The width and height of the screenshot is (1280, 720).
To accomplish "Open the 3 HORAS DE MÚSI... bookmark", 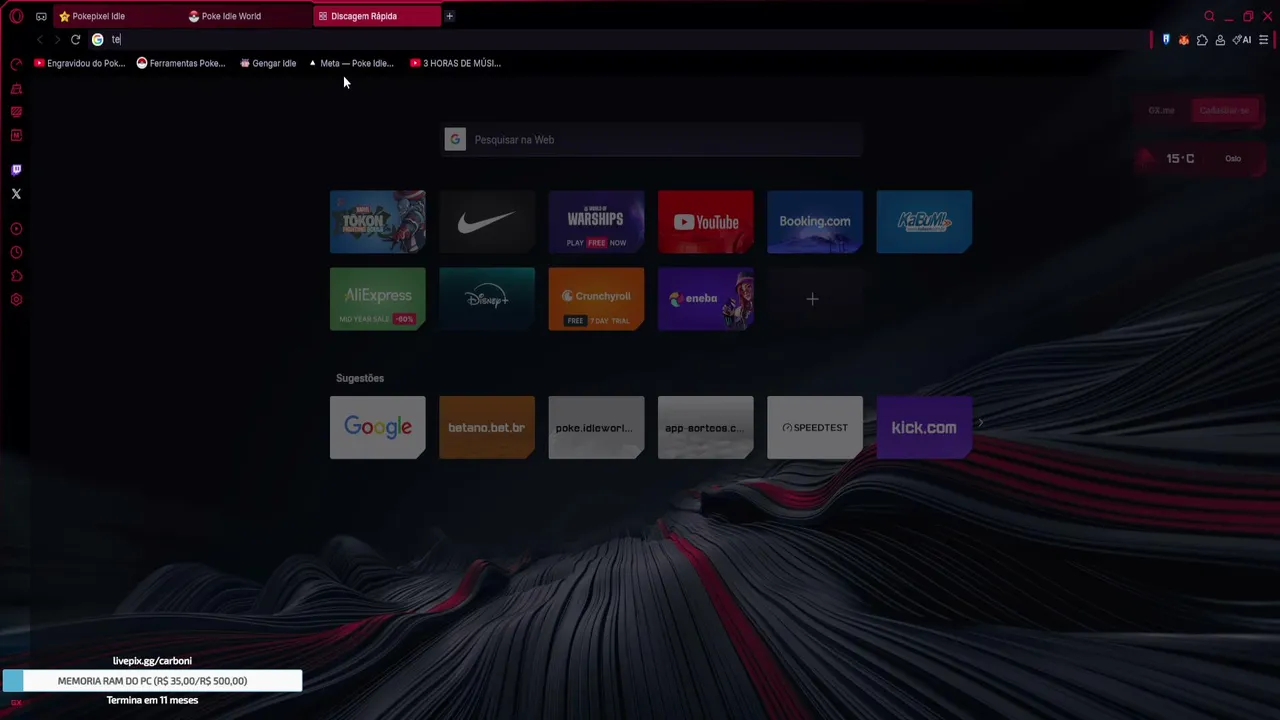I will coord(456,63).
